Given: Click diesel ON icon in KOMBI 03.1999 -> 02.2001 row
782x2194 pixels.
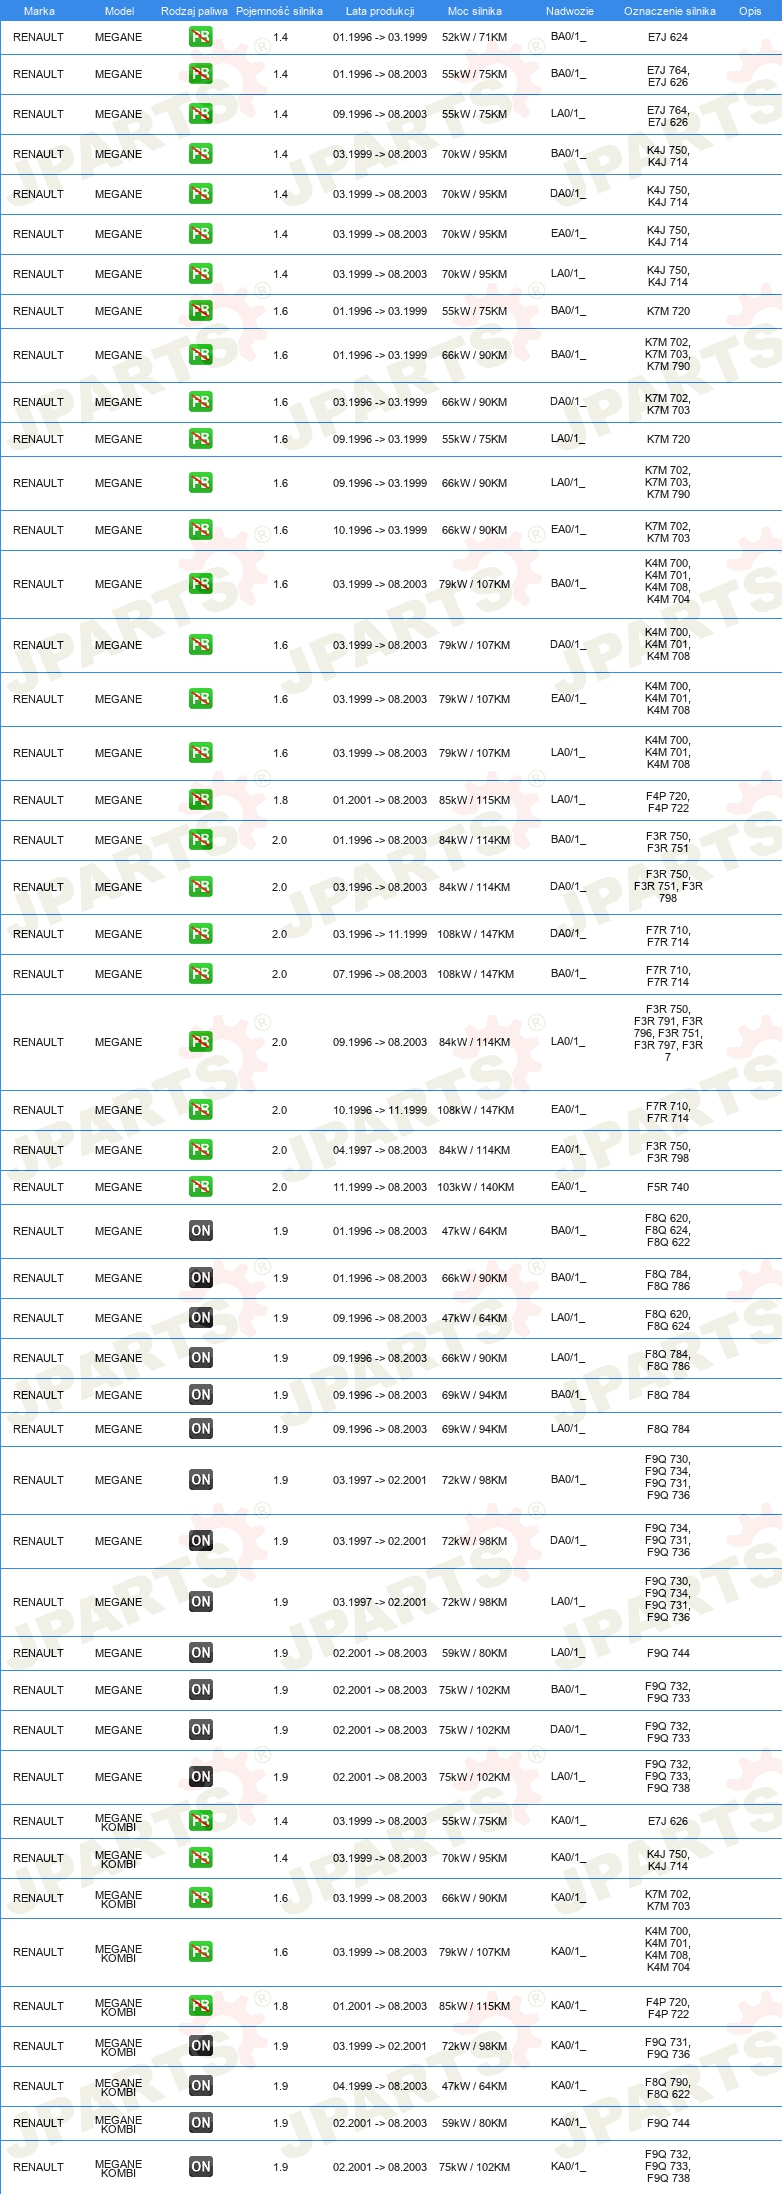Looking at the screenshot, I should pos(200,2046).
